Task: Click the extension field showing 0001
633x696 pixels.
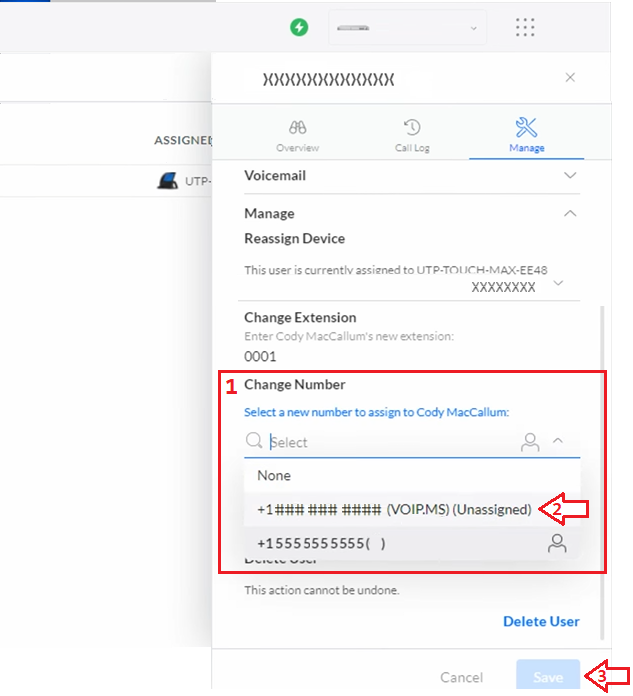Action: [x=260, y=356]
